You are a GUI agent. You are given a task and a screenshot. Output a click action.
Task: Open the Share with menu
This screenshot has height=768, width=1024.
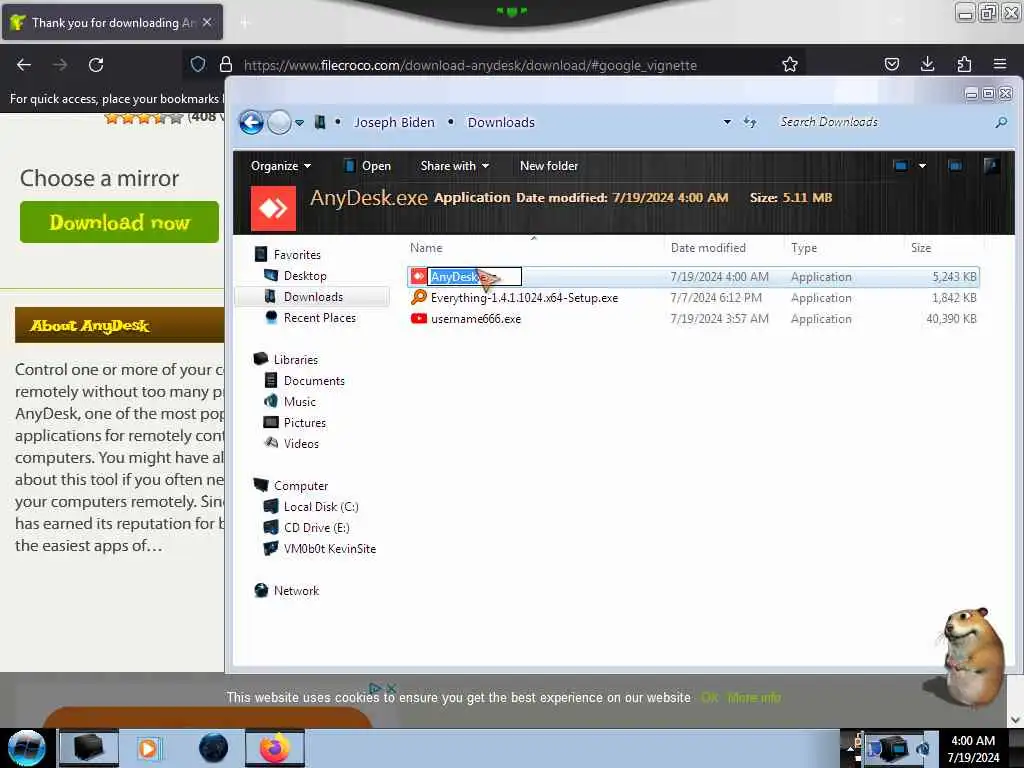[x=455, y=166]
